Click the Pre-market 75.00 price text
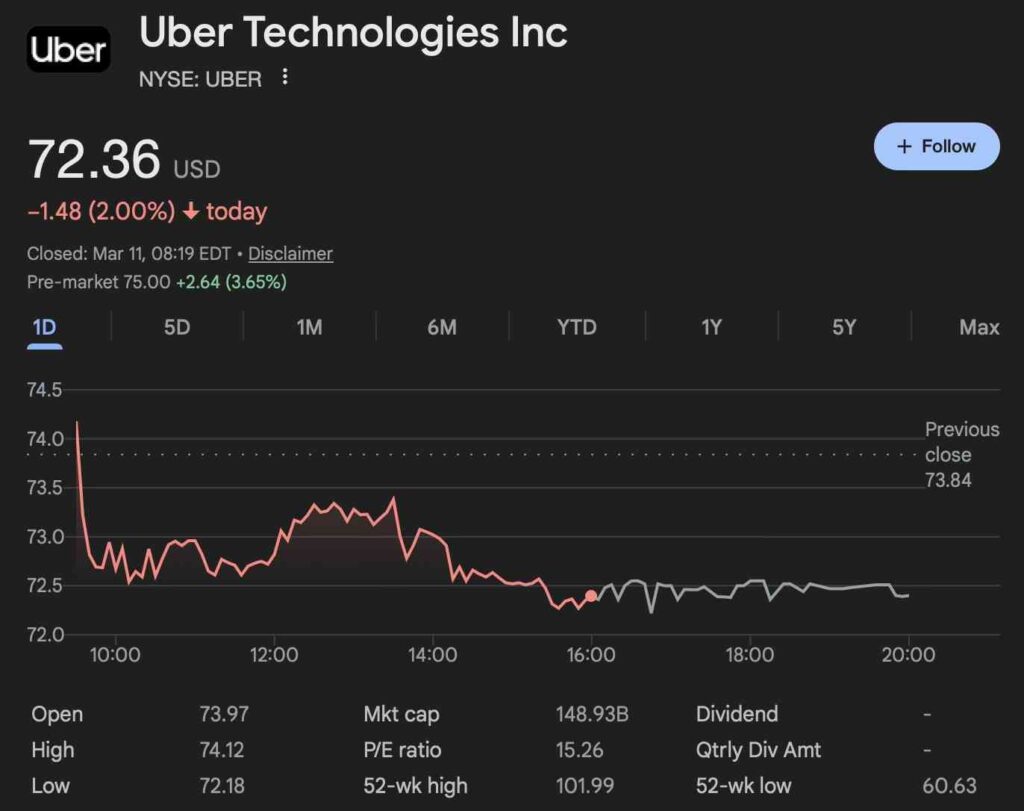This screenshot has width=1024, height=811. [x=98, y=282]
